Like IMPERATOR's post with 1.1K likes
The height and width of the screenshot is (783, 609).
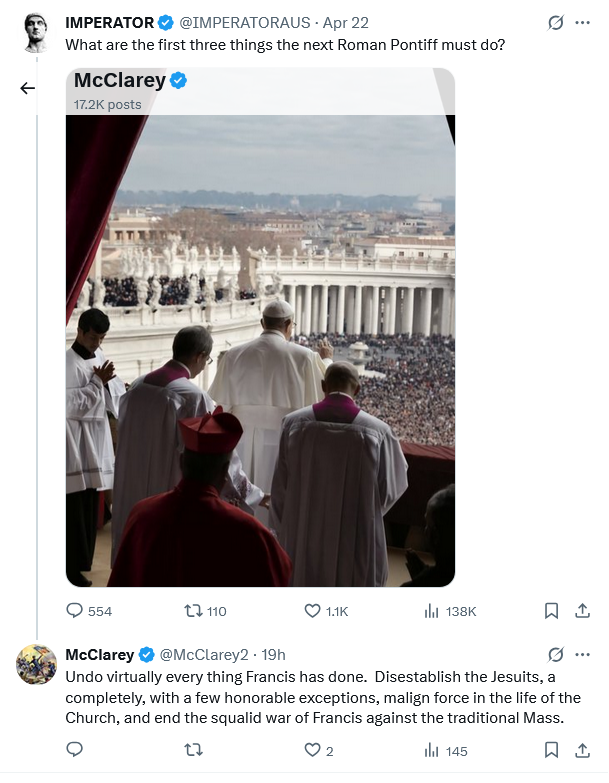pyautogui.click(x=312, y=611)
